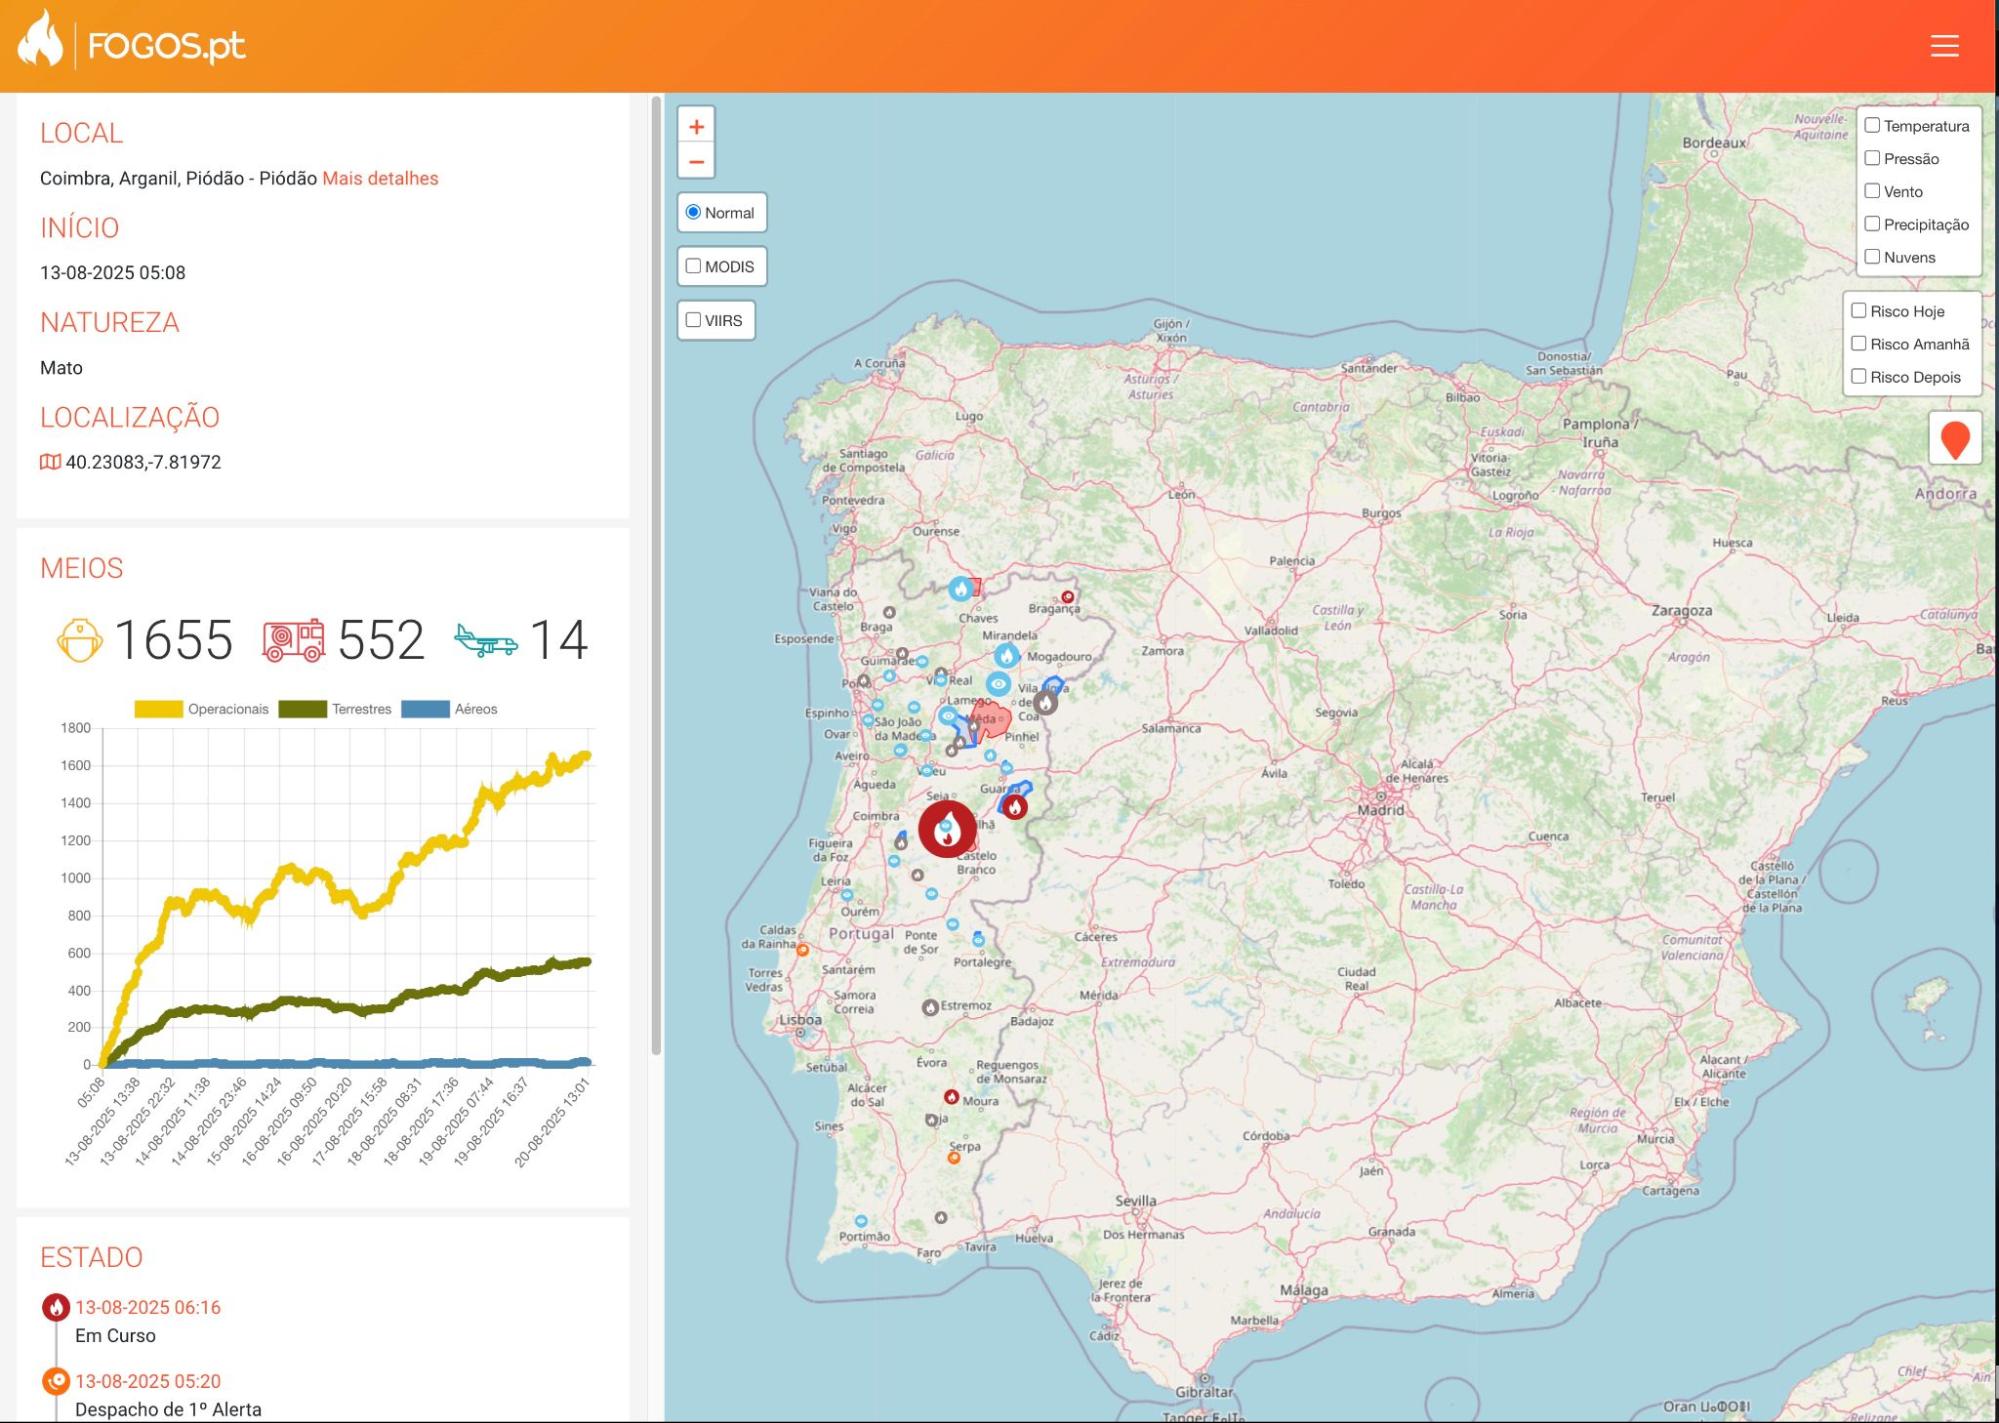
Task: Open the Mais detalhes link
Action: [x=380, y=178]
